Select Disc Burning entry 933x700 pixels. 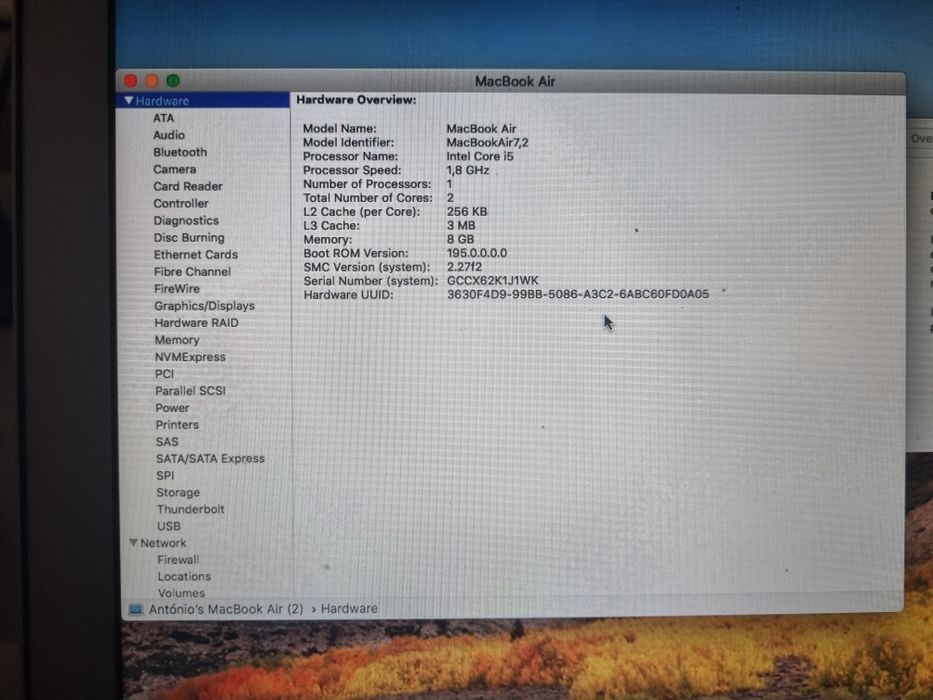tap(189, 238)
